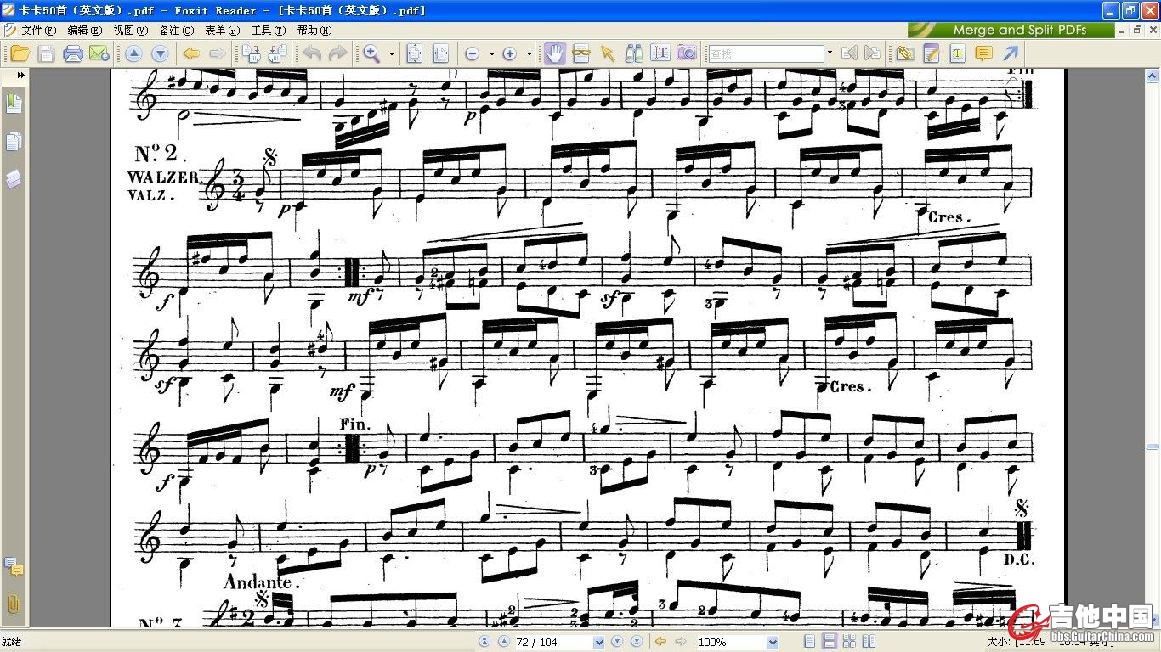
Task: Select the typewriter text tool
Action: pos(957,53)
